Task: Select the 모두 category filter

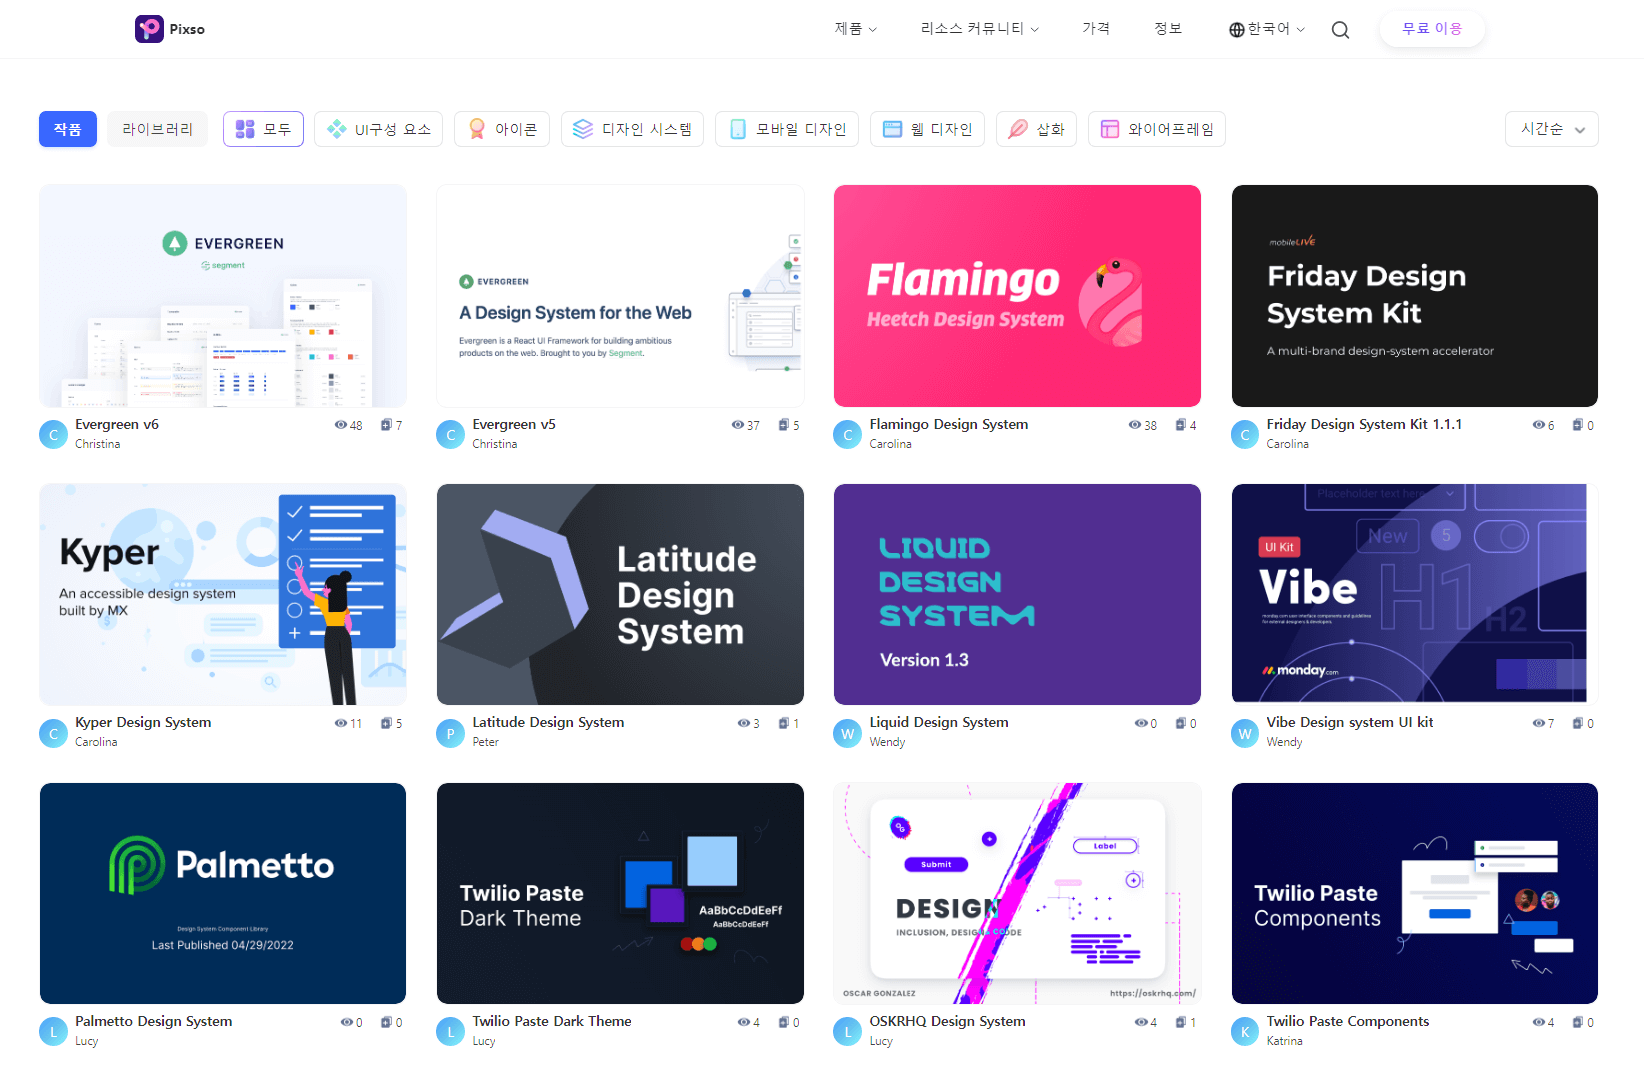Action: tap(263, 129)
